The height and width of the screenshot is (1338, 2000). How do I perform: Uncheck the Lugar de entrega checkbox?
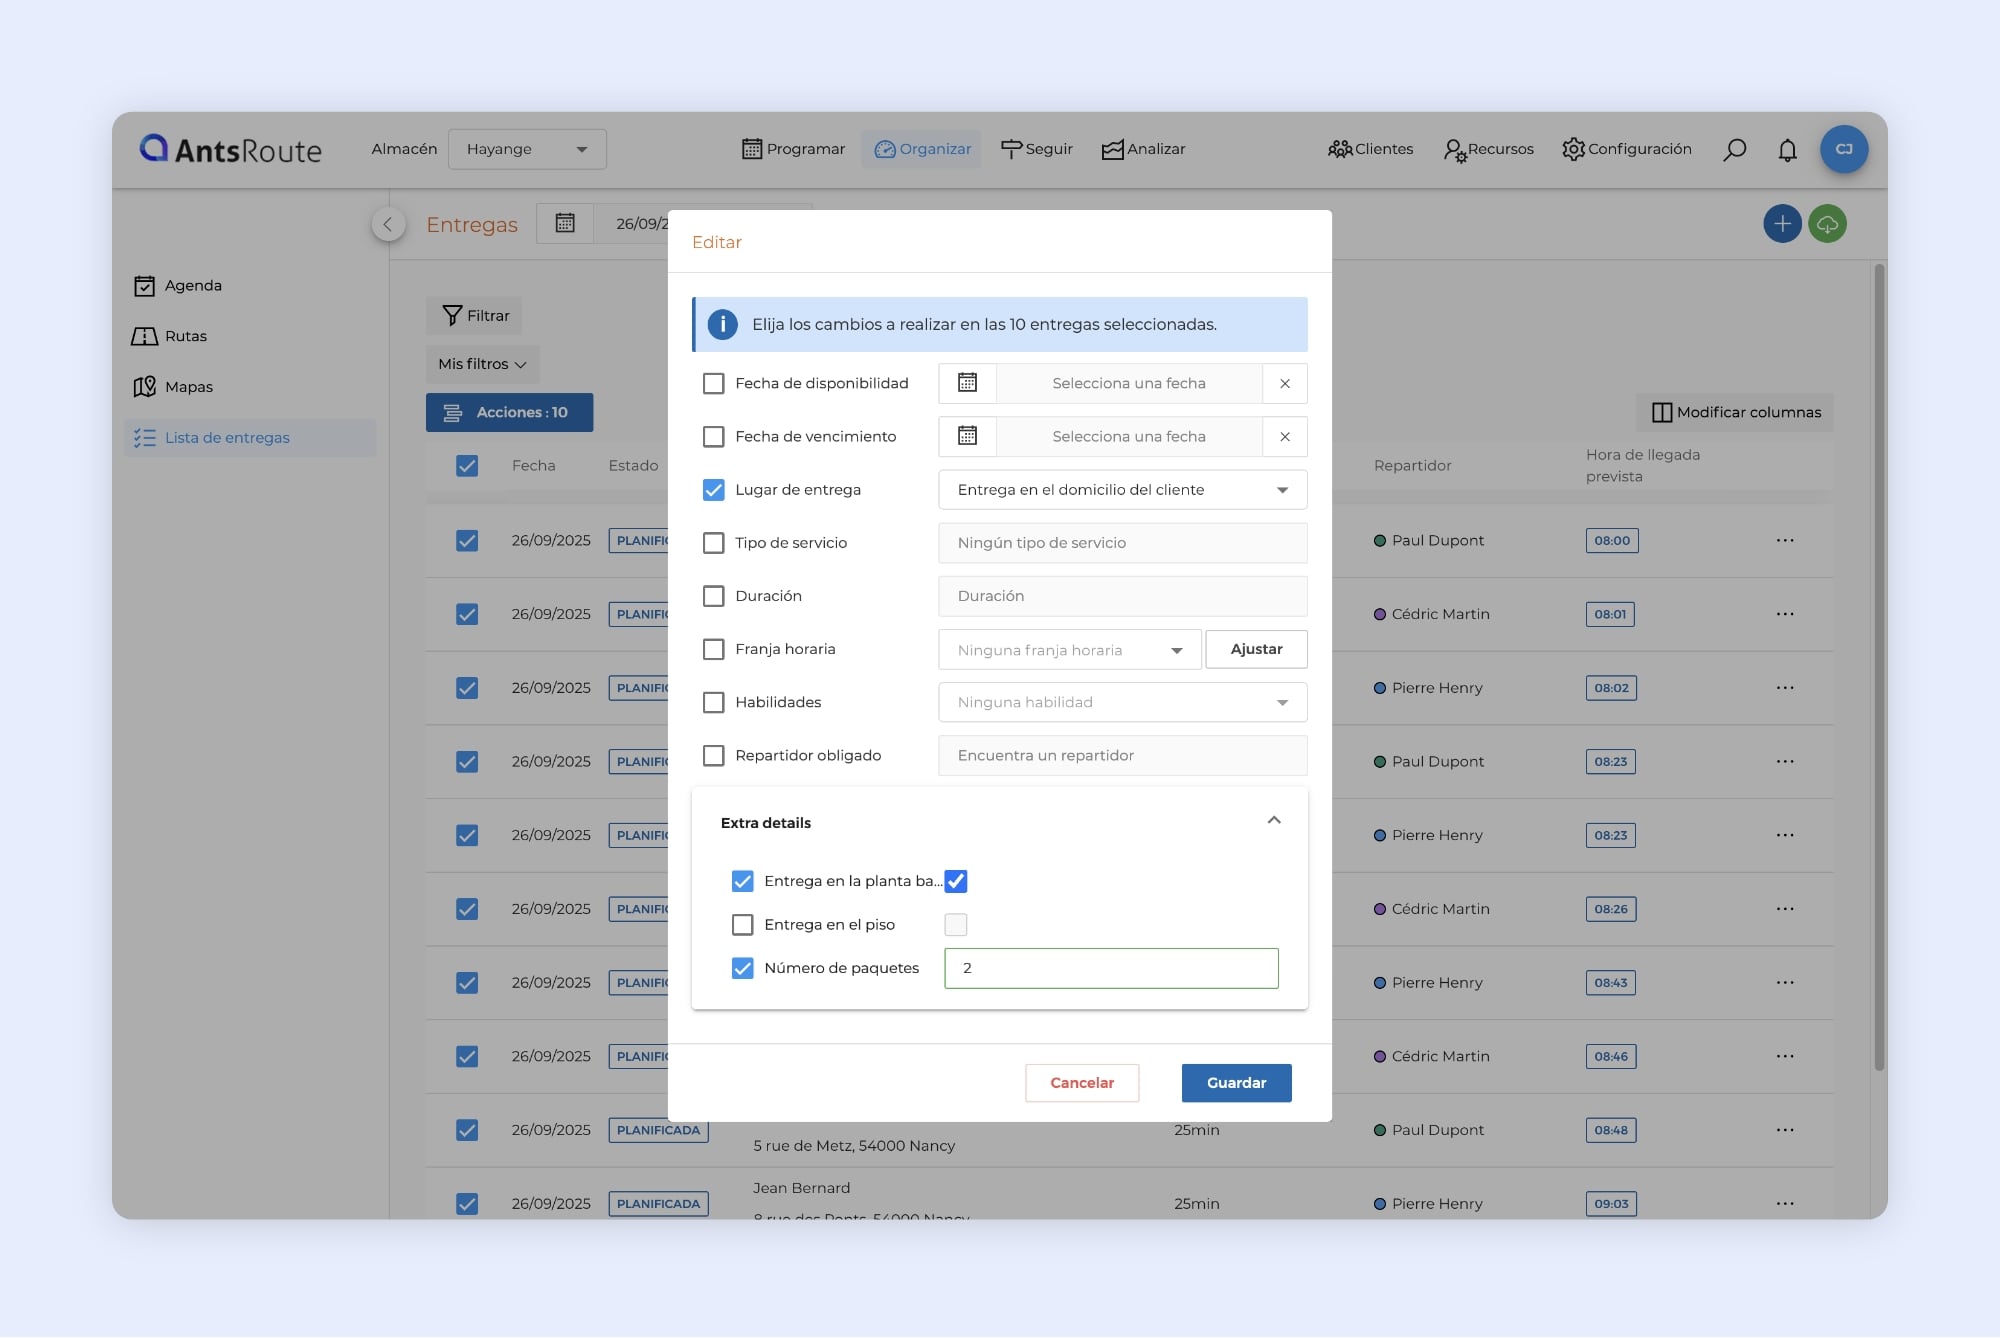click(x=713, y=490)
